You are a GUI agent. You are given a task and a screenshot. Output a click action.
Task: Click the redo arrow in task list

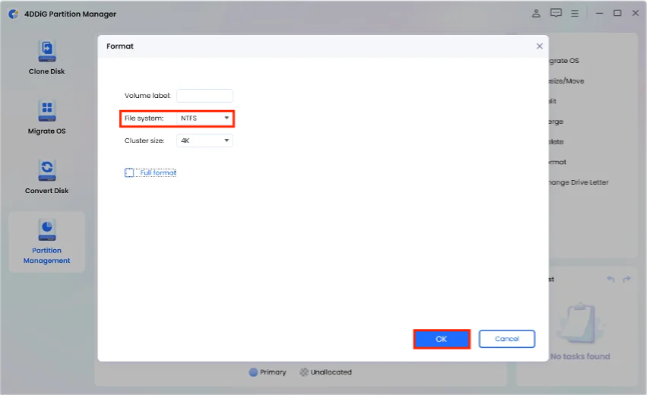click(627, 279)
